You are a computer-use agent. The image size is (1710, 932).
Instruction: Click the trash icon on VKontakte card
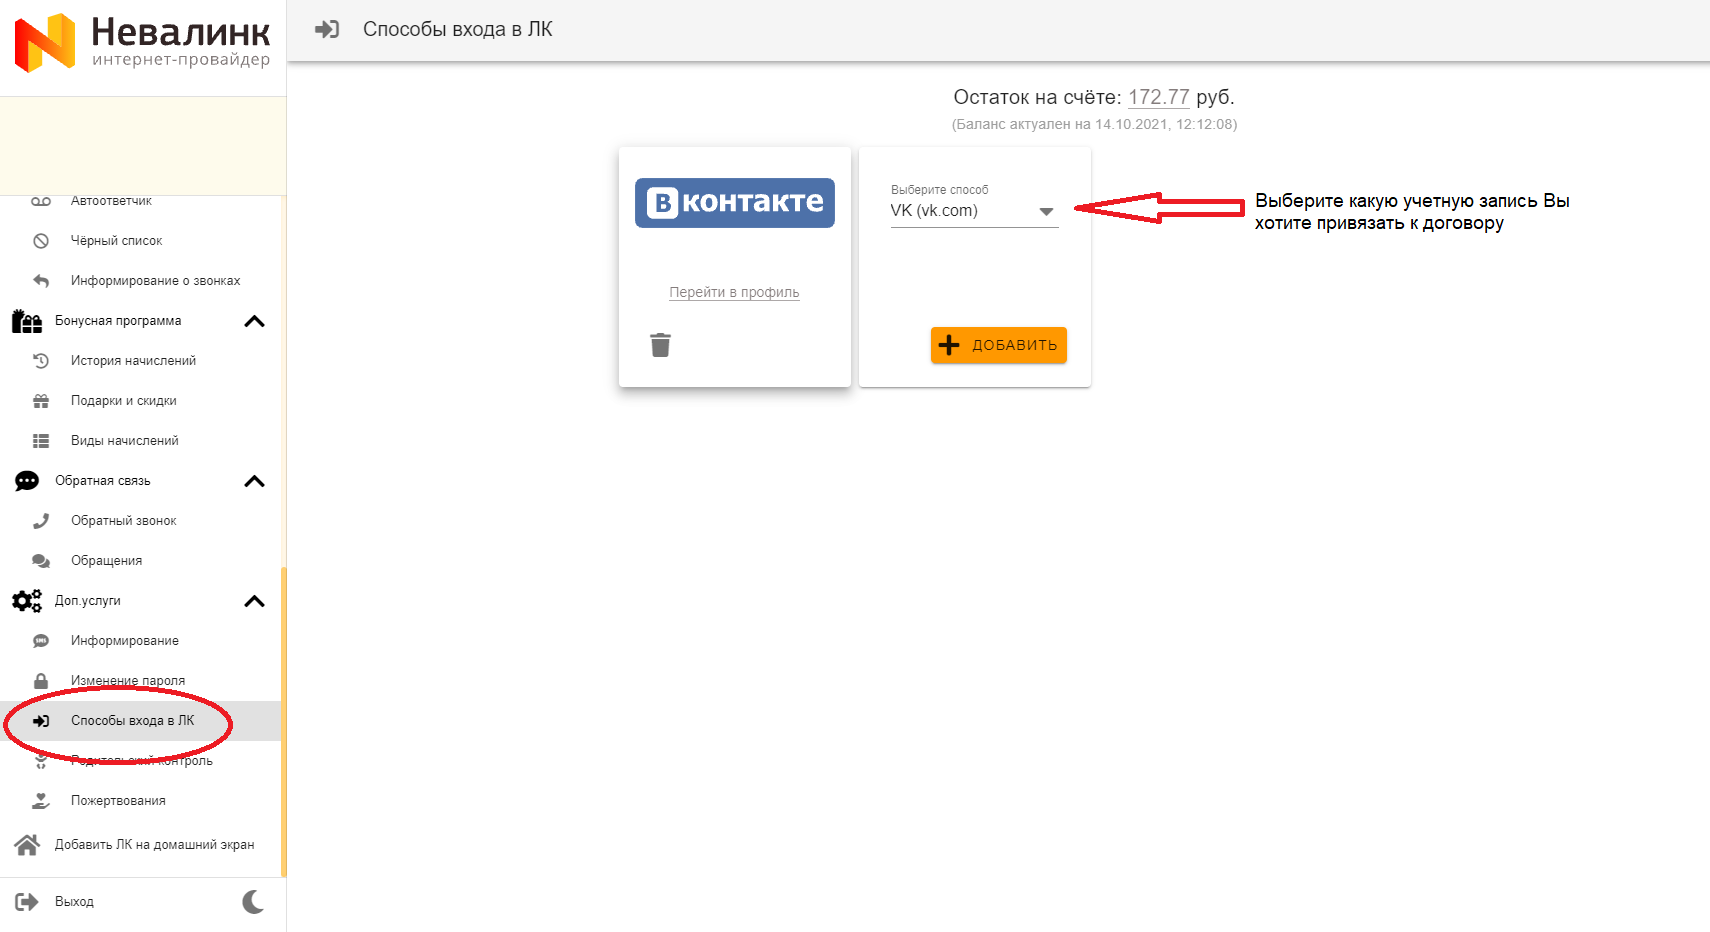click(660, 345)
